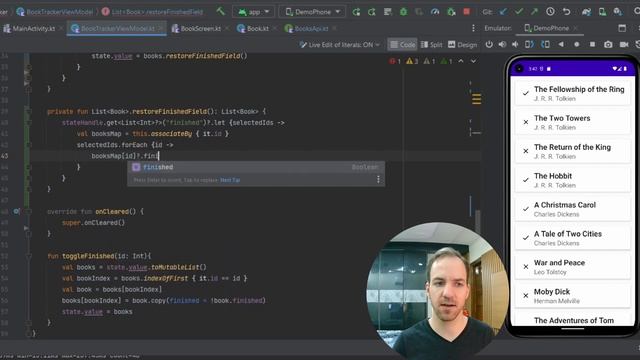The image size is (640, 360).
Task: Toggle finished on The Fellowship of the Ring
Action: click(x=526, y=93)
